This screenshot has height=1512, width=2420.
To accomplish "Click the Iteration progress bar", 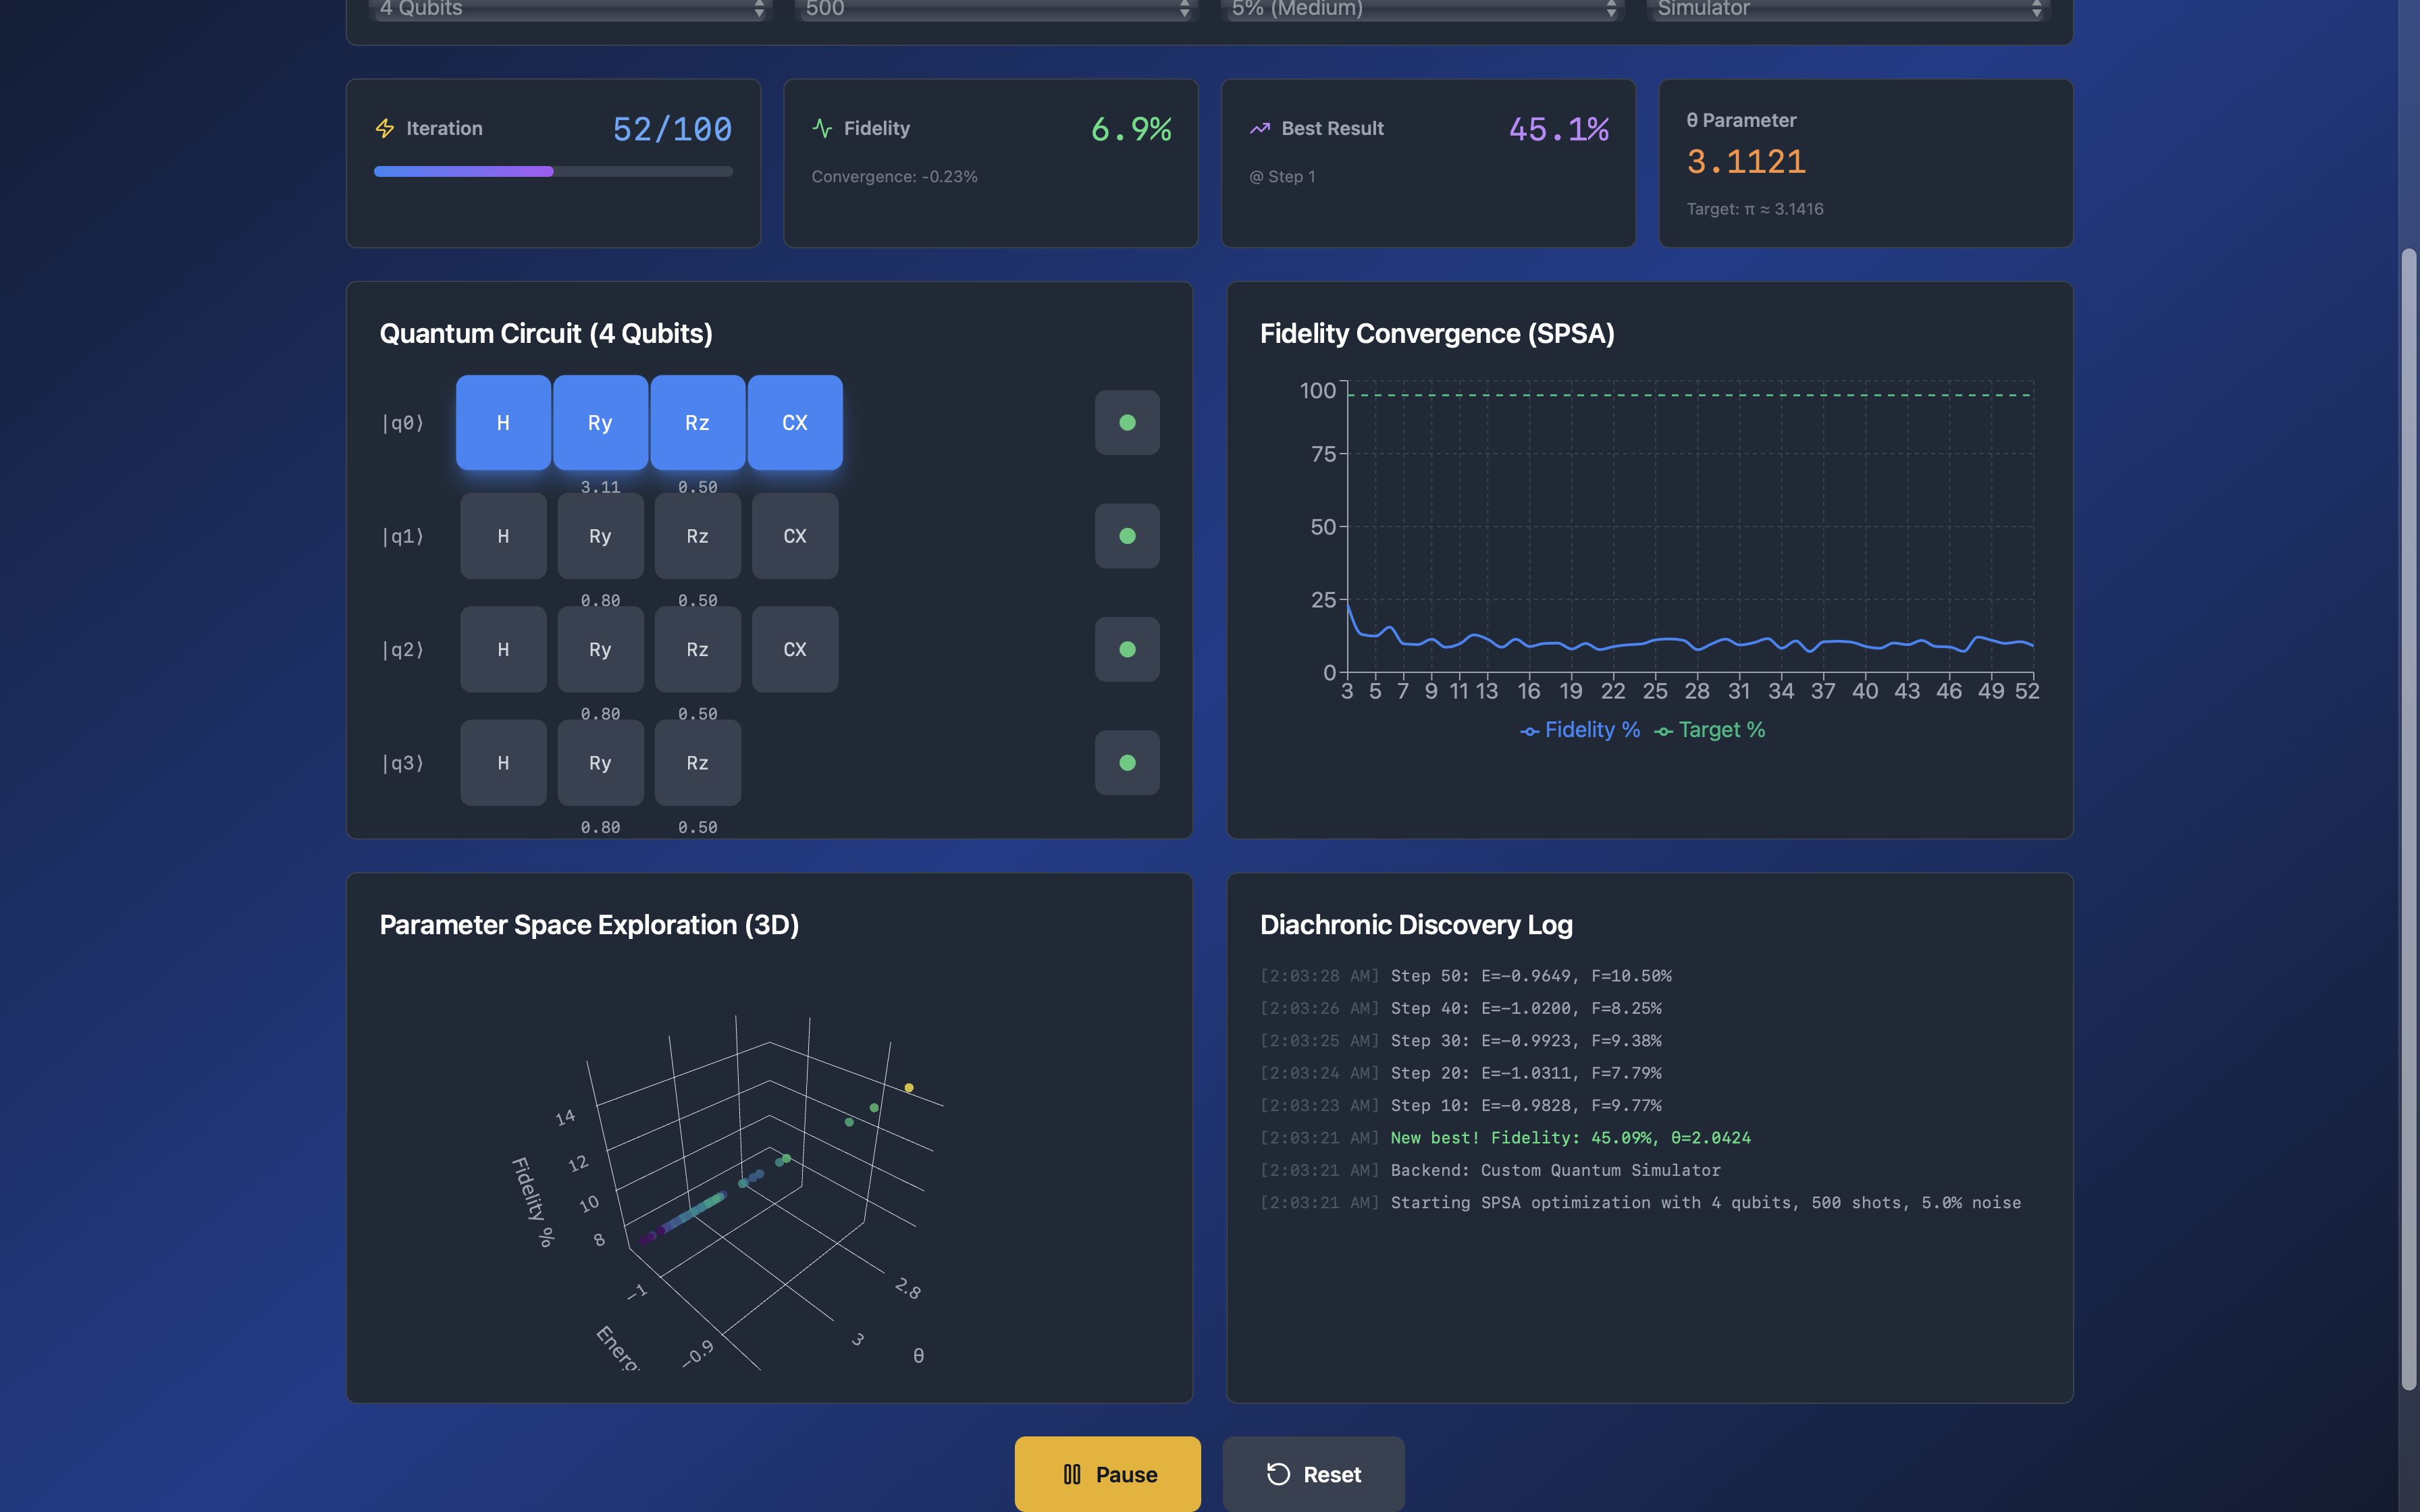I will (x=553, y=171).
